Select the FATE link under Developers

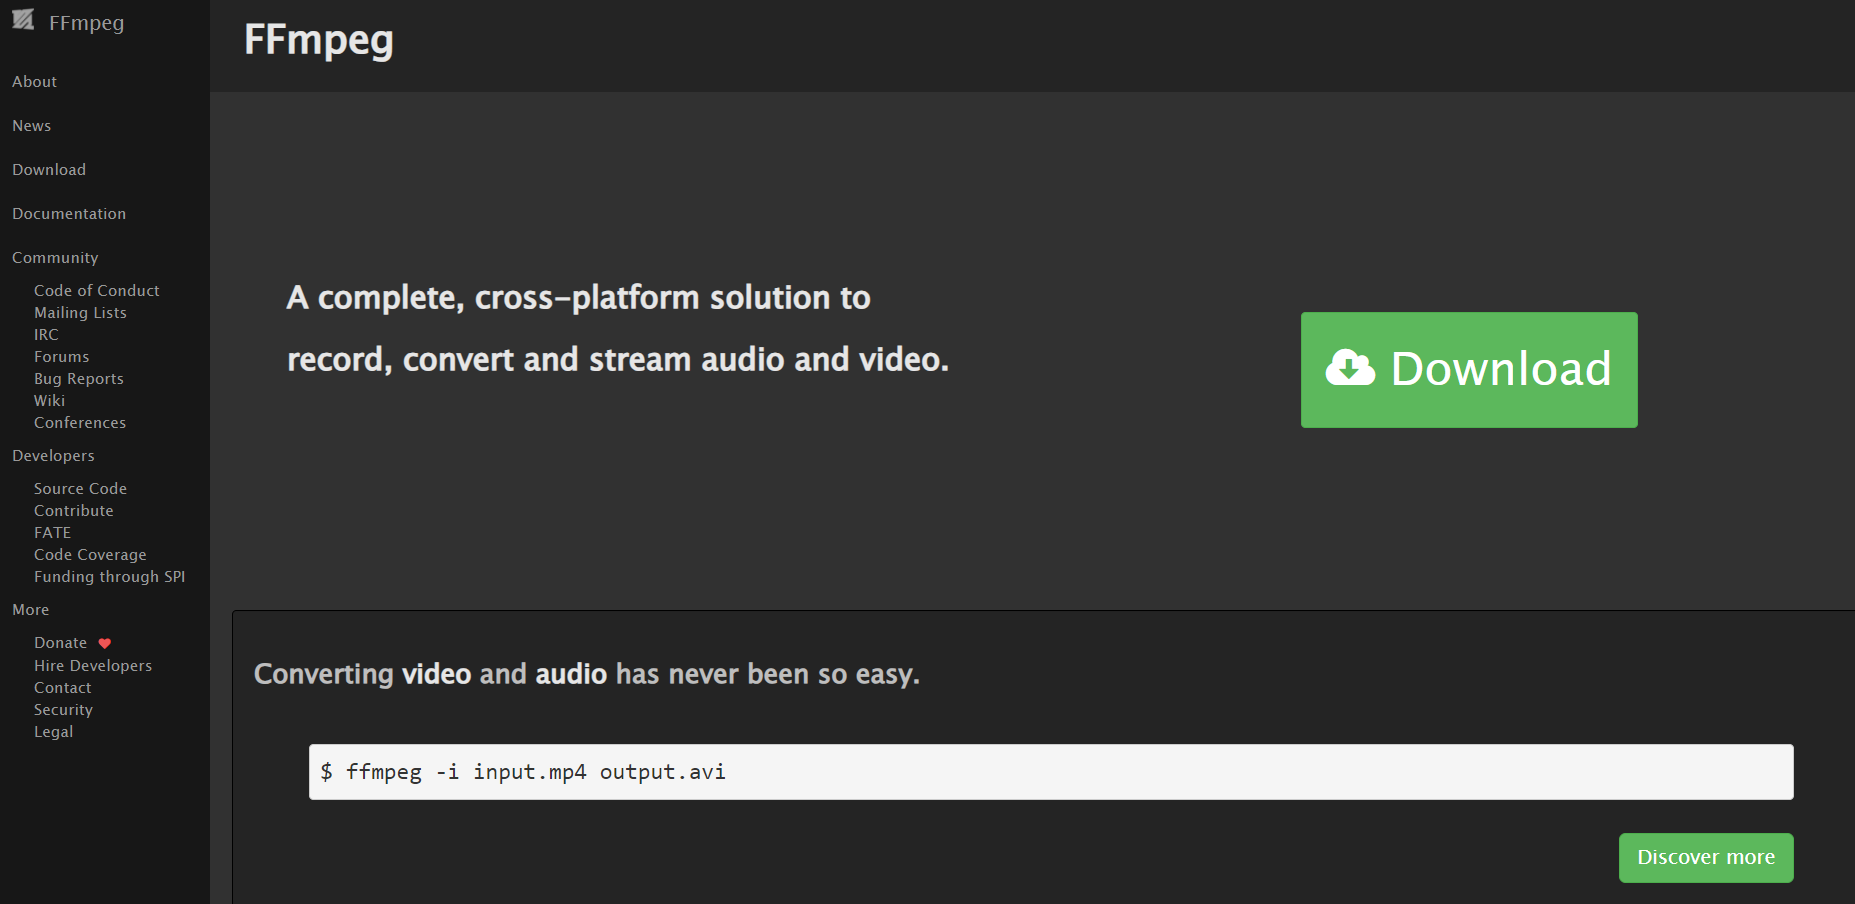(52, 533)
